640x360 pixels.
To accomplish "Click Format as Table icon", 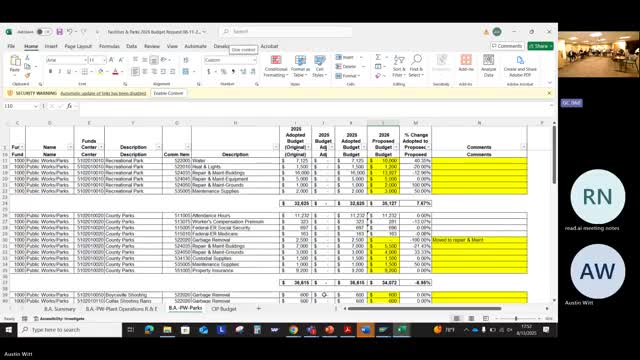I will [300, 66].
